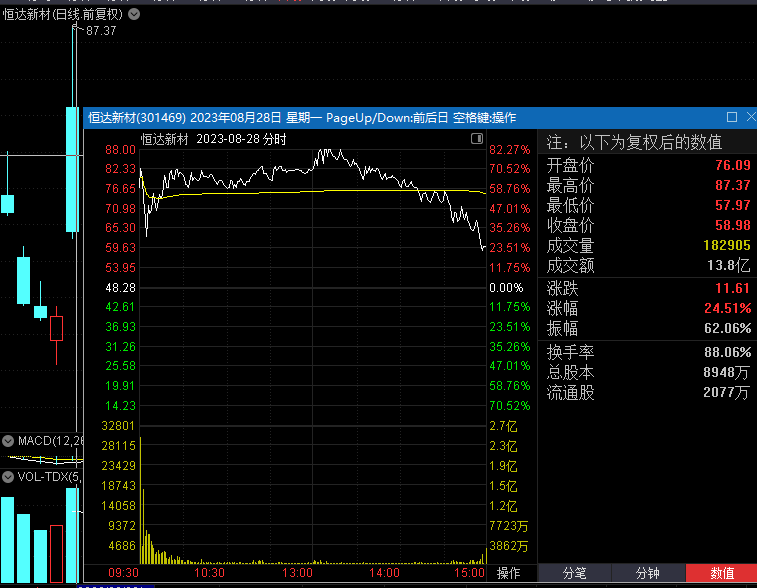Select the 成交量 value 182905
This screenshot has width=757, height=588.
[x=727, y=245]
